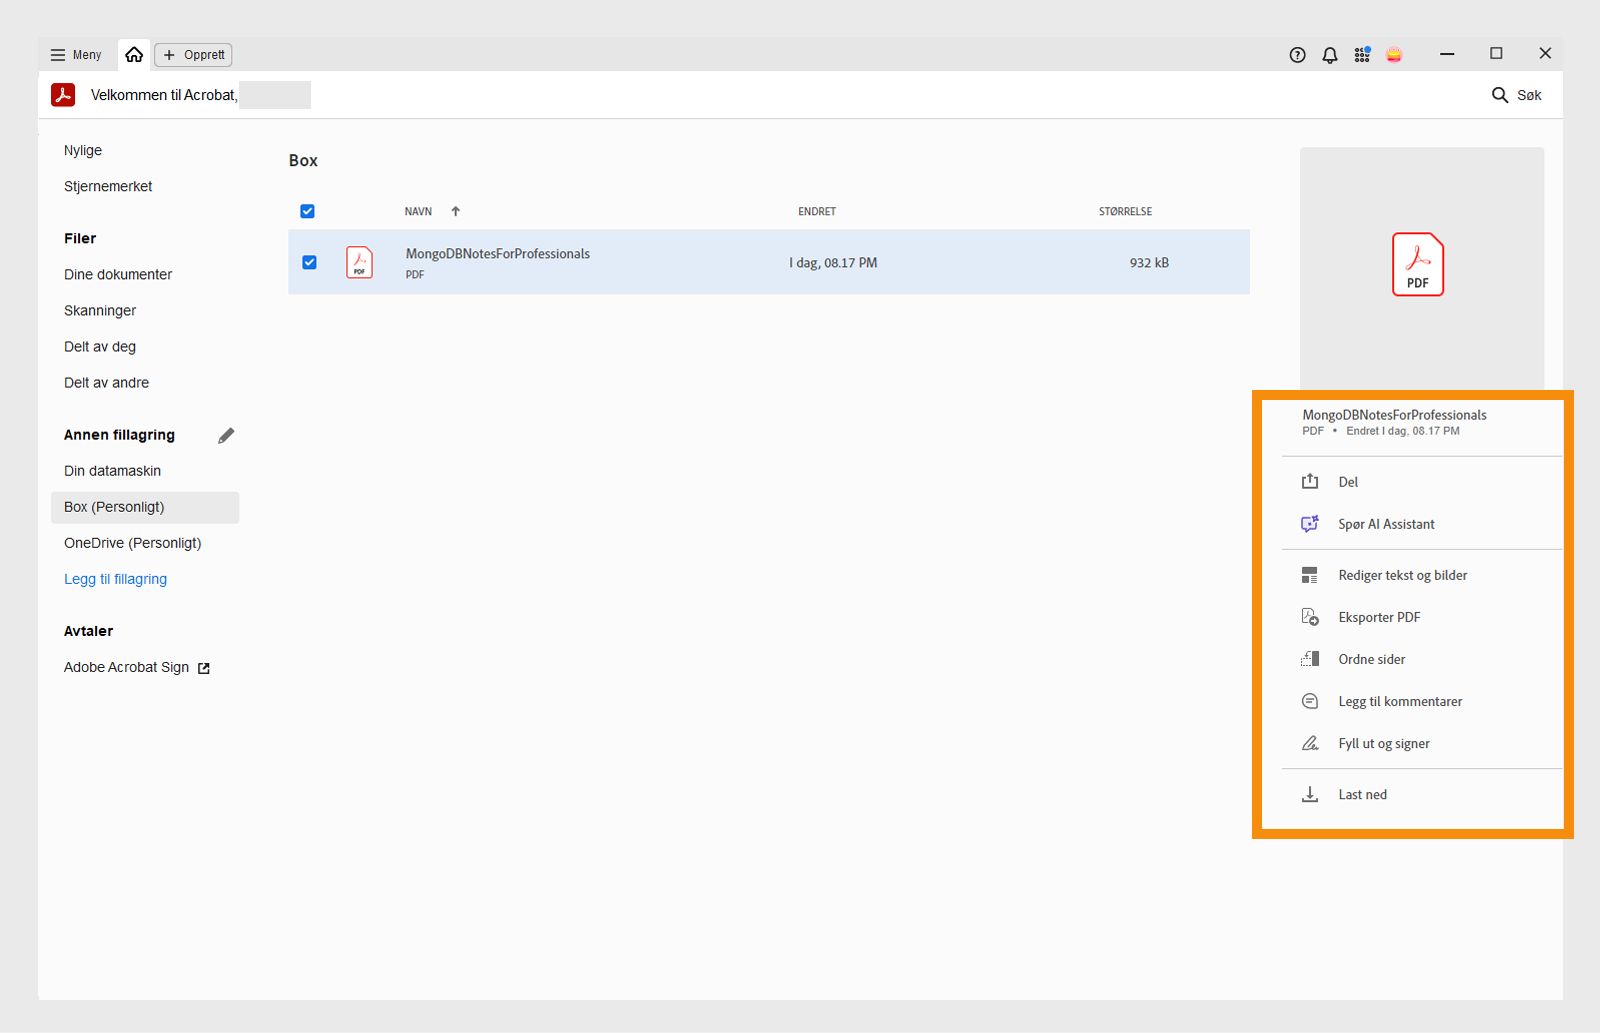The image size is (1600, 1033).
Task: Open the notifications bell
Action: [x=1330, y=55]
